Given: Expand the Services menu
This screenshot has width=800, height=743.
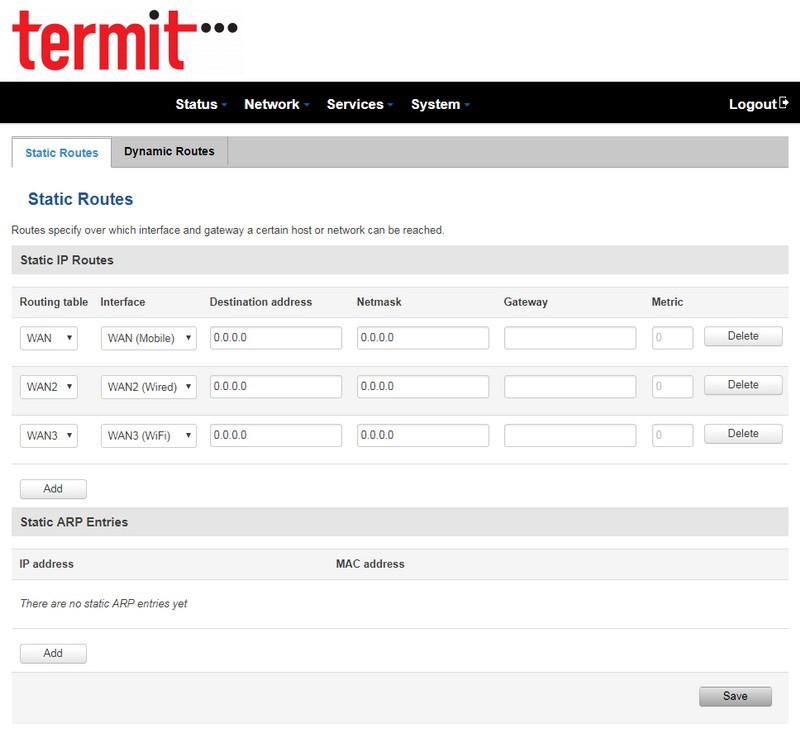Looking at the screenshot, I should click(359, 104).
